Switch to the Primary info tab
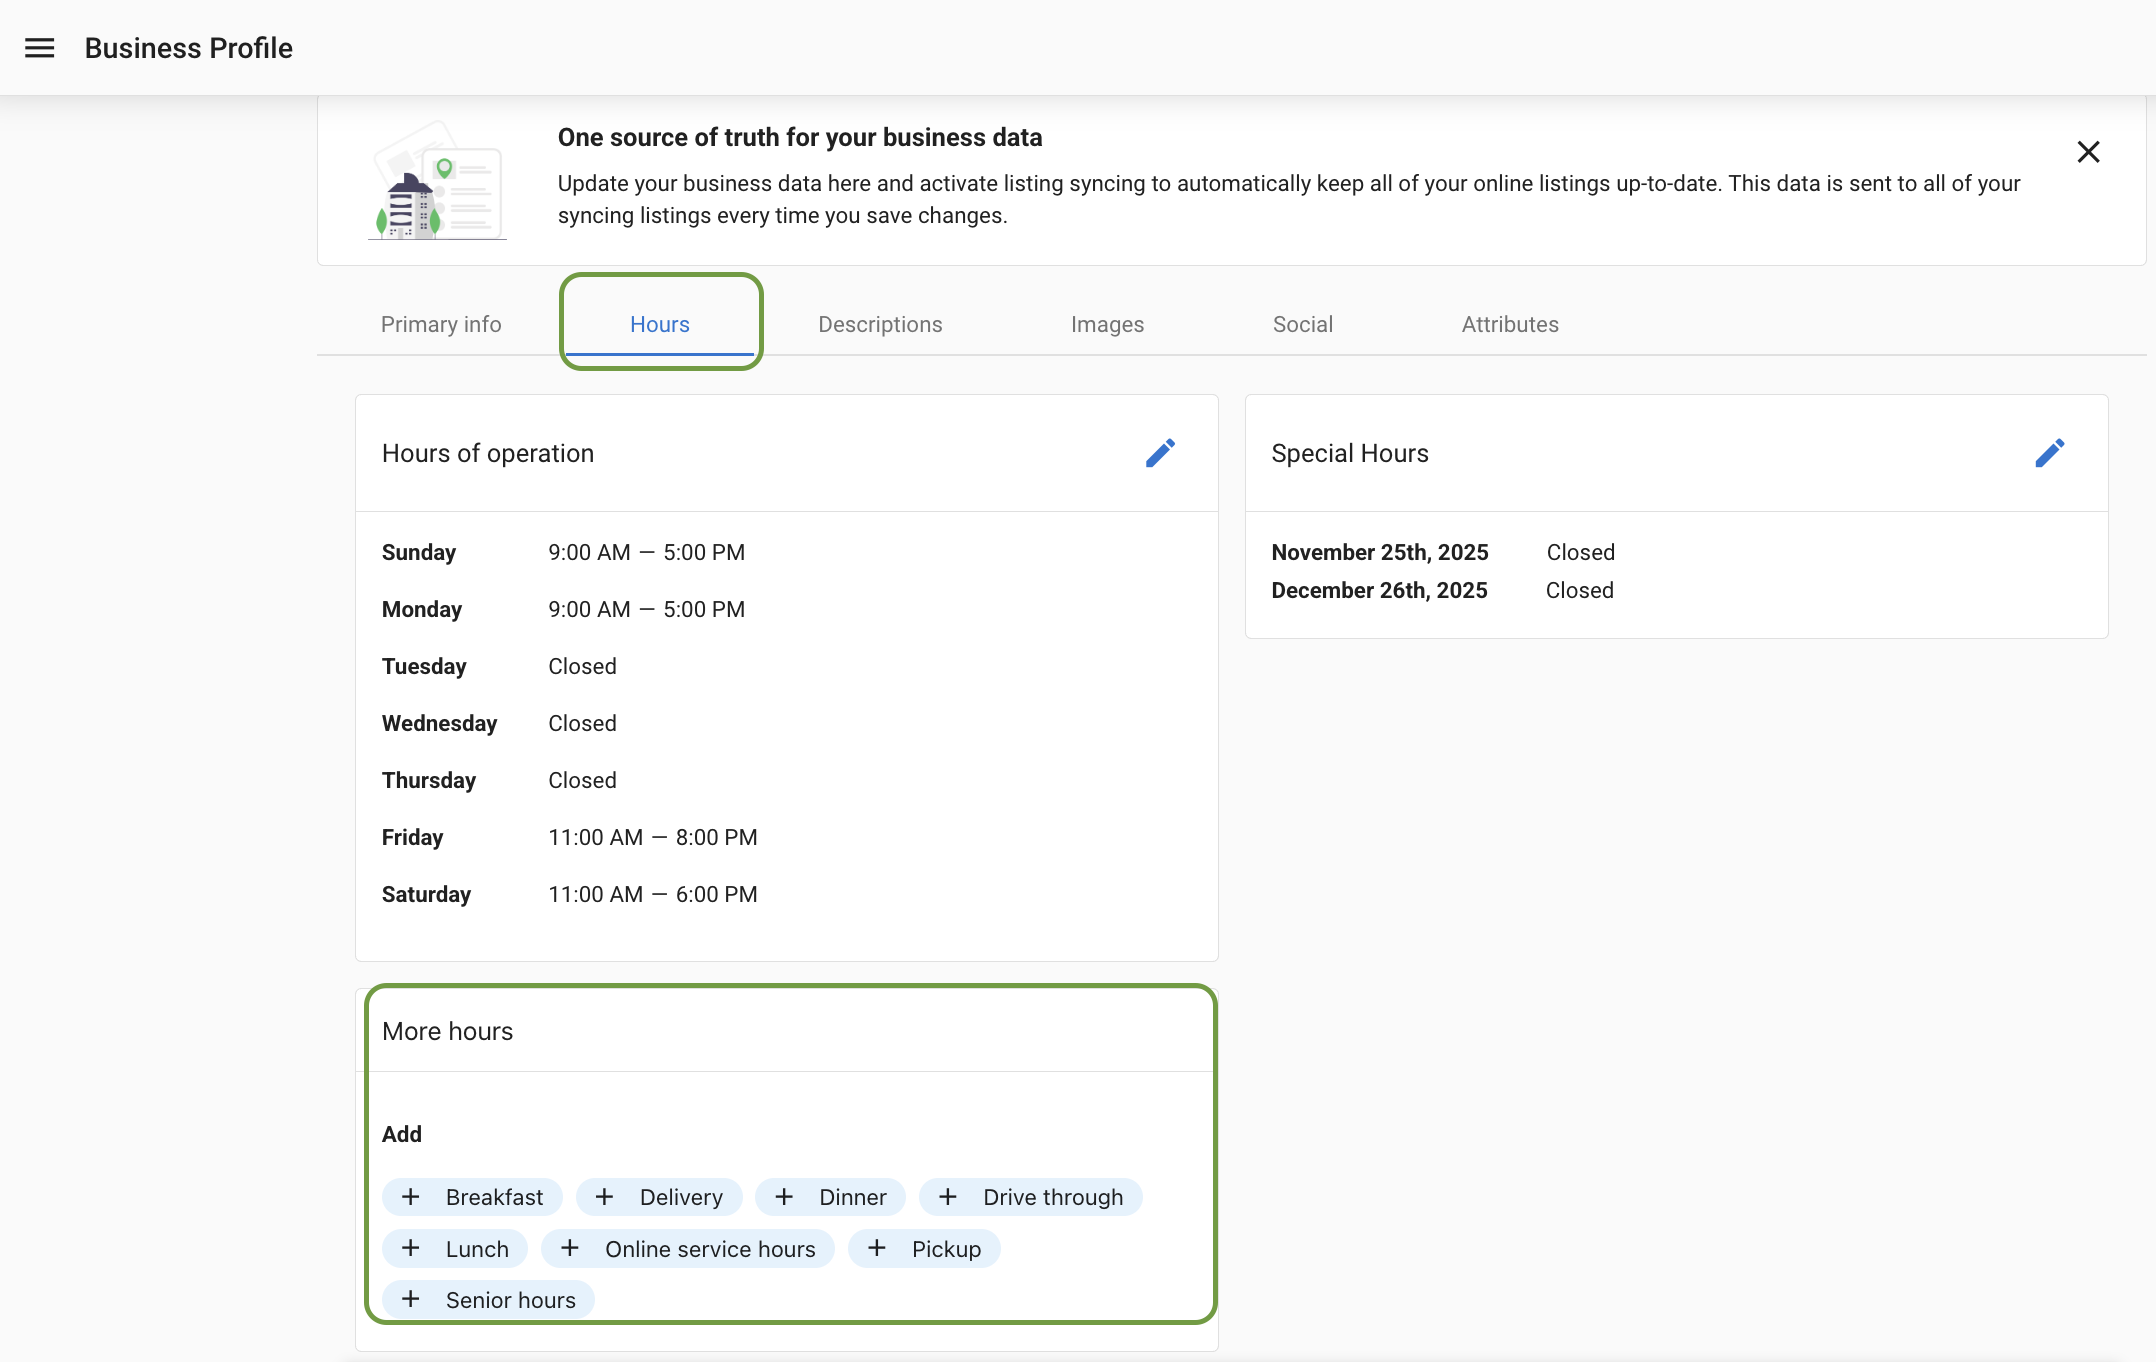The height and width of the screenshot is (1362, 2156). point(440,324)
